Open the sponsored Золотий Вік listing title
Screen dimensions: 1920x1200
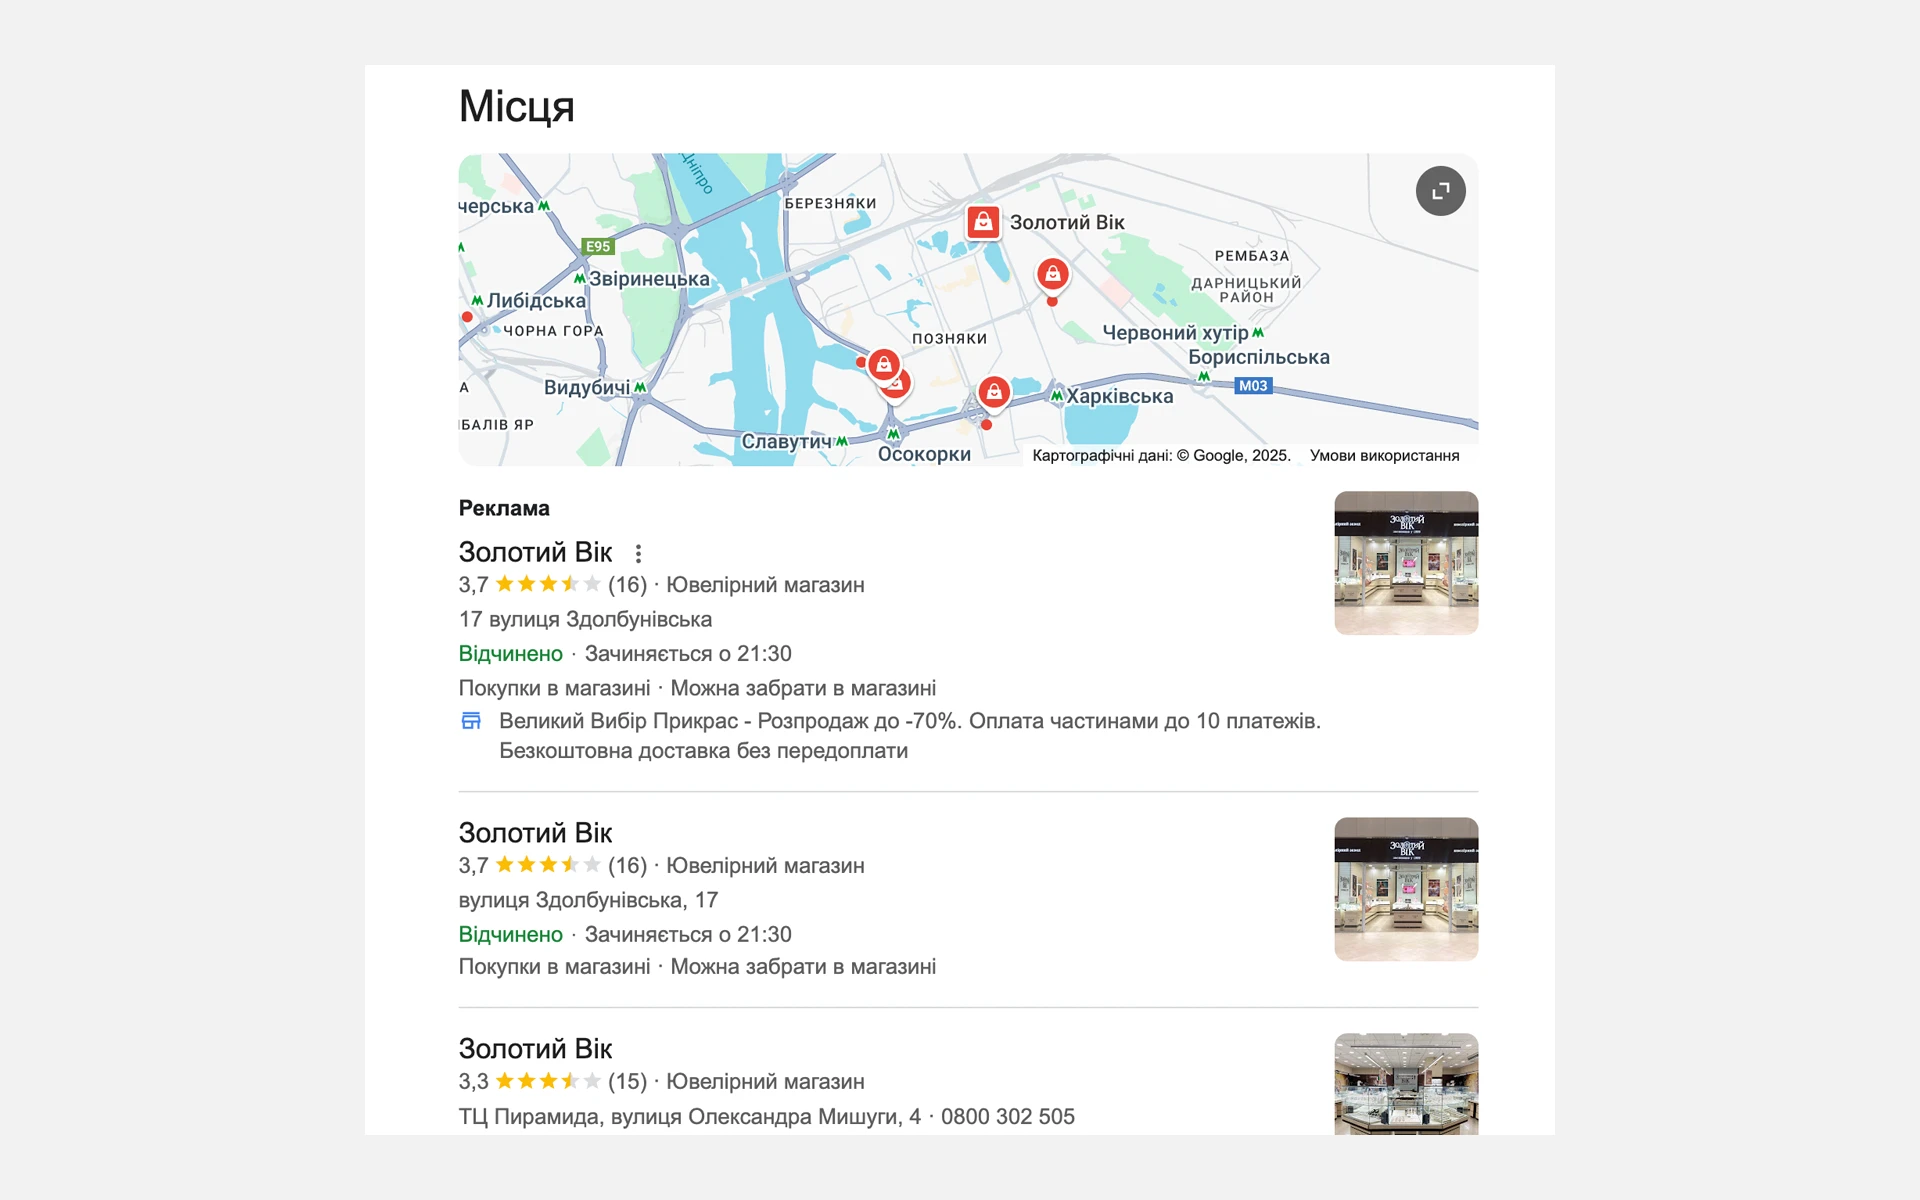535,552
